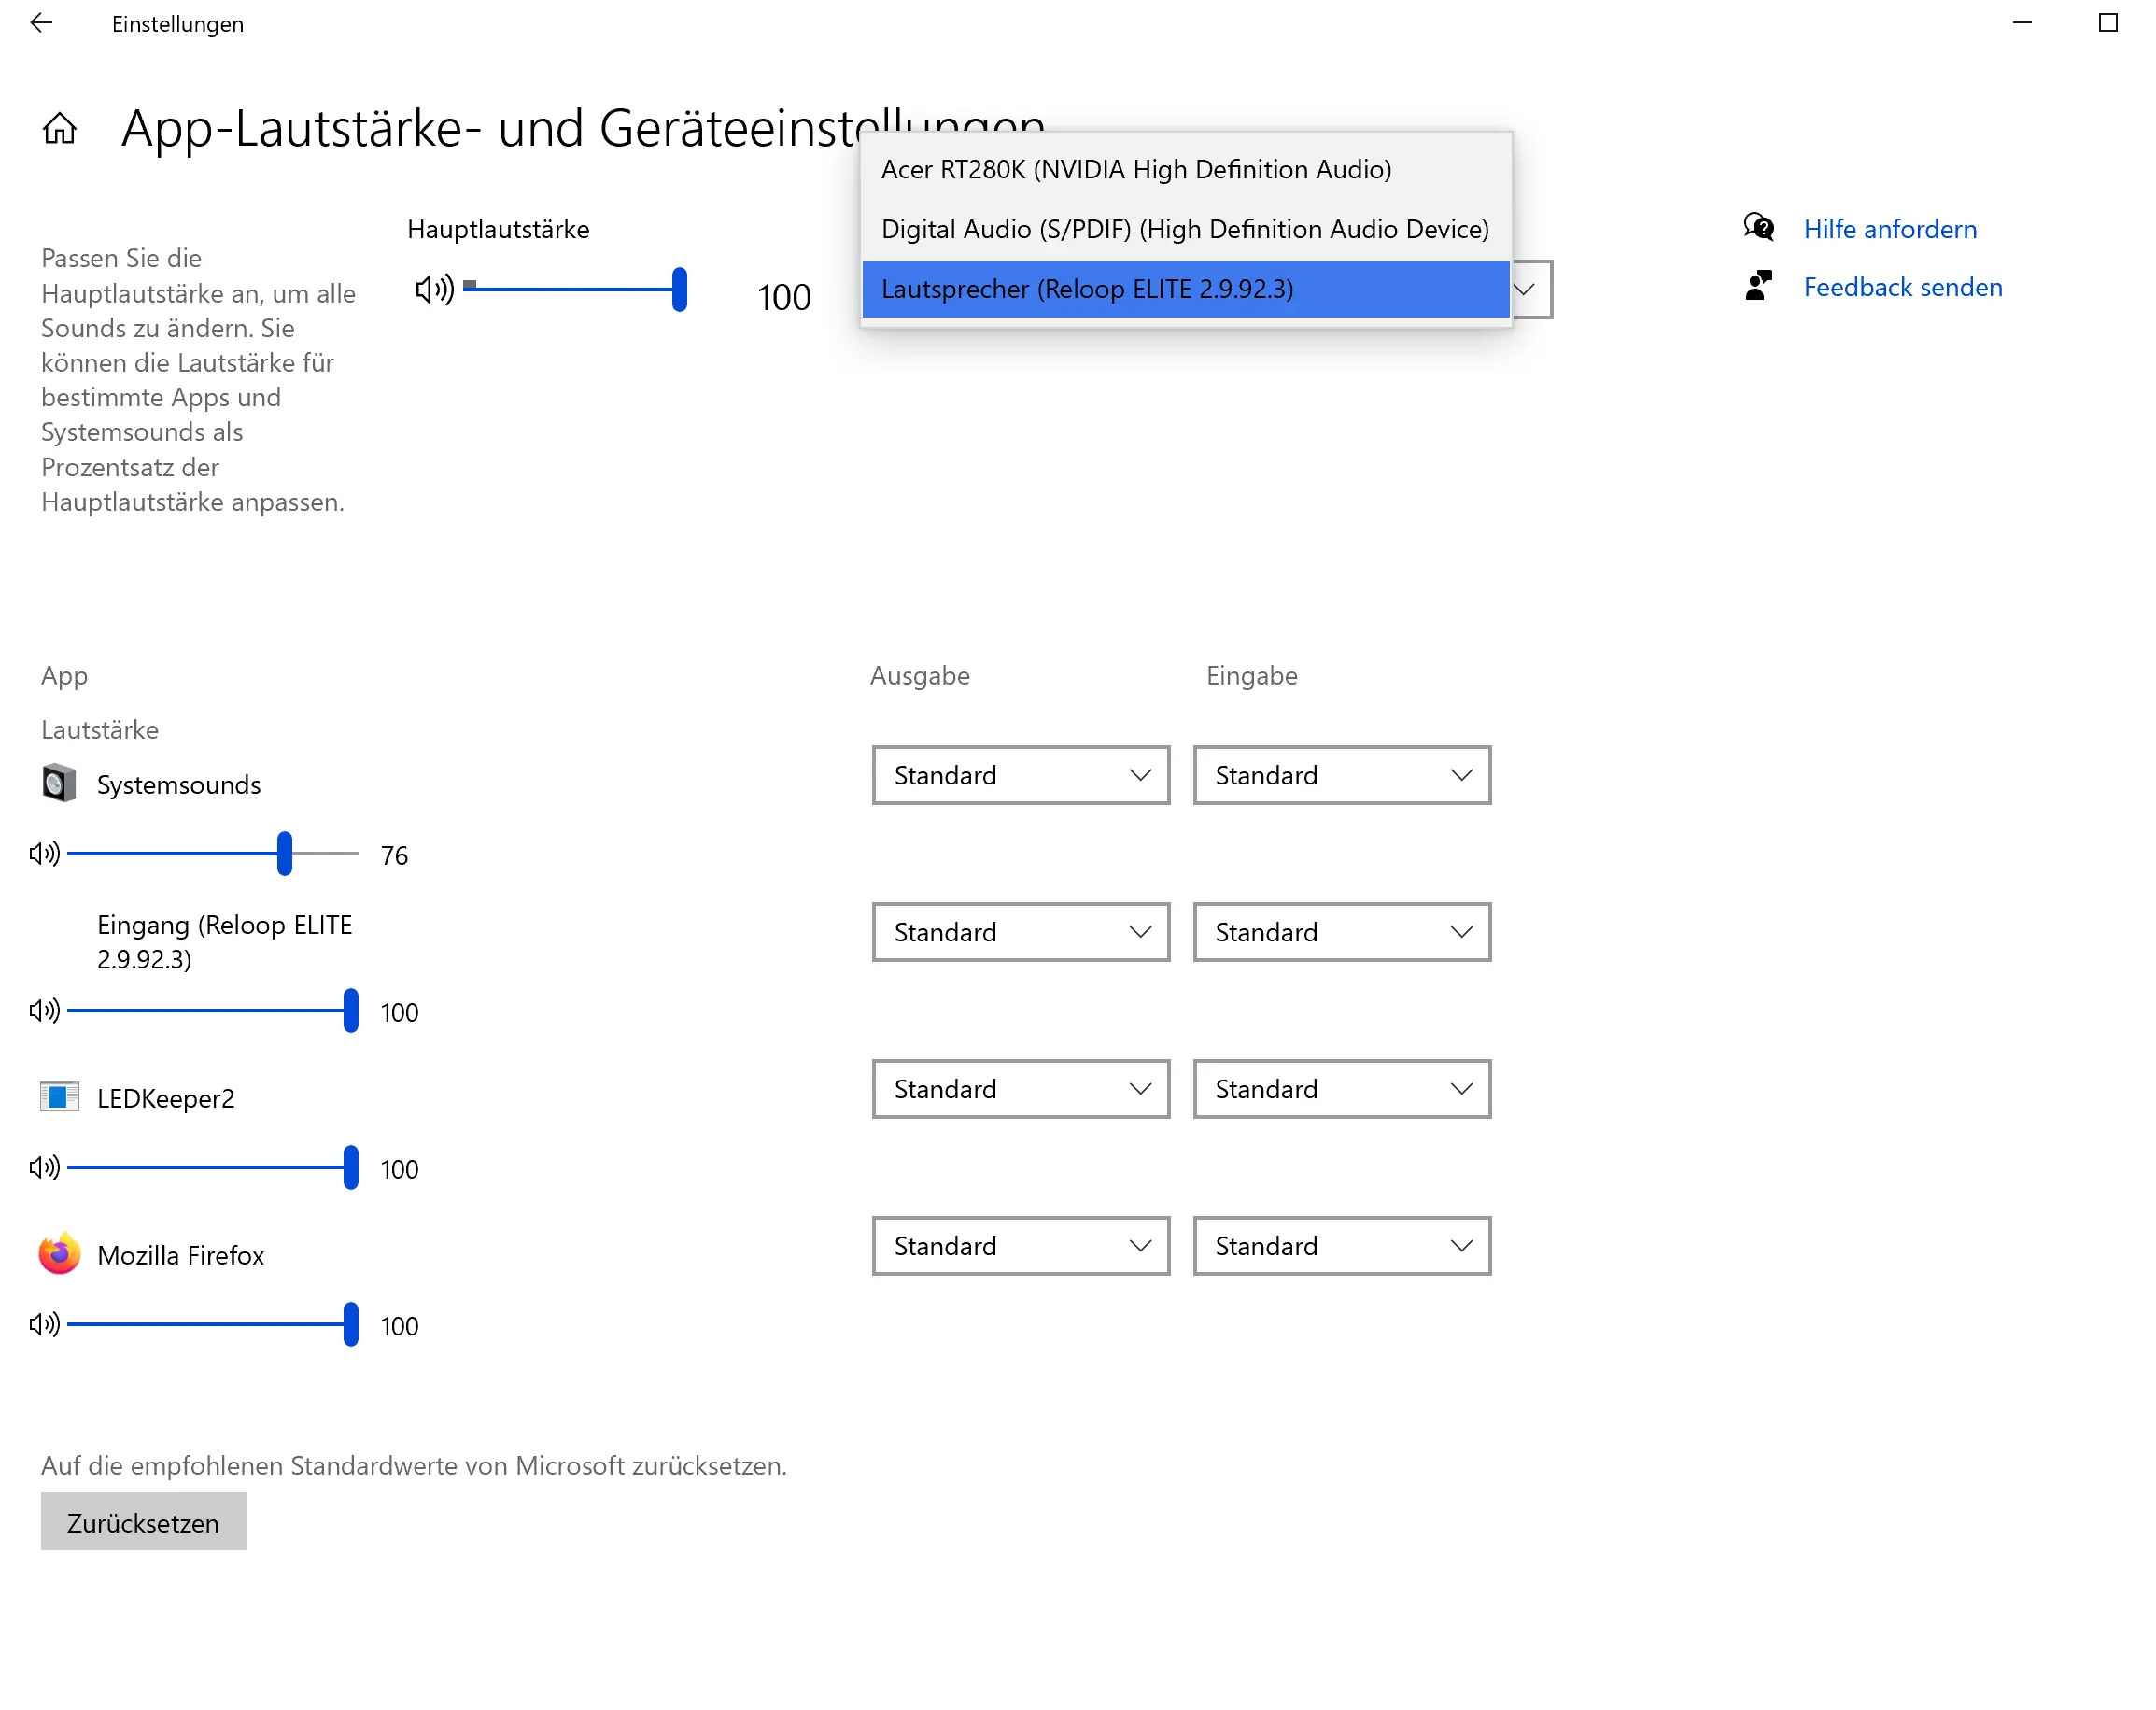The height and width of the screenshot is (1710, 2156).
Task: Open Eingang Reloop ELITE Eingabe dropdown
Action: pyautogui.click(x=1341, y=932)
